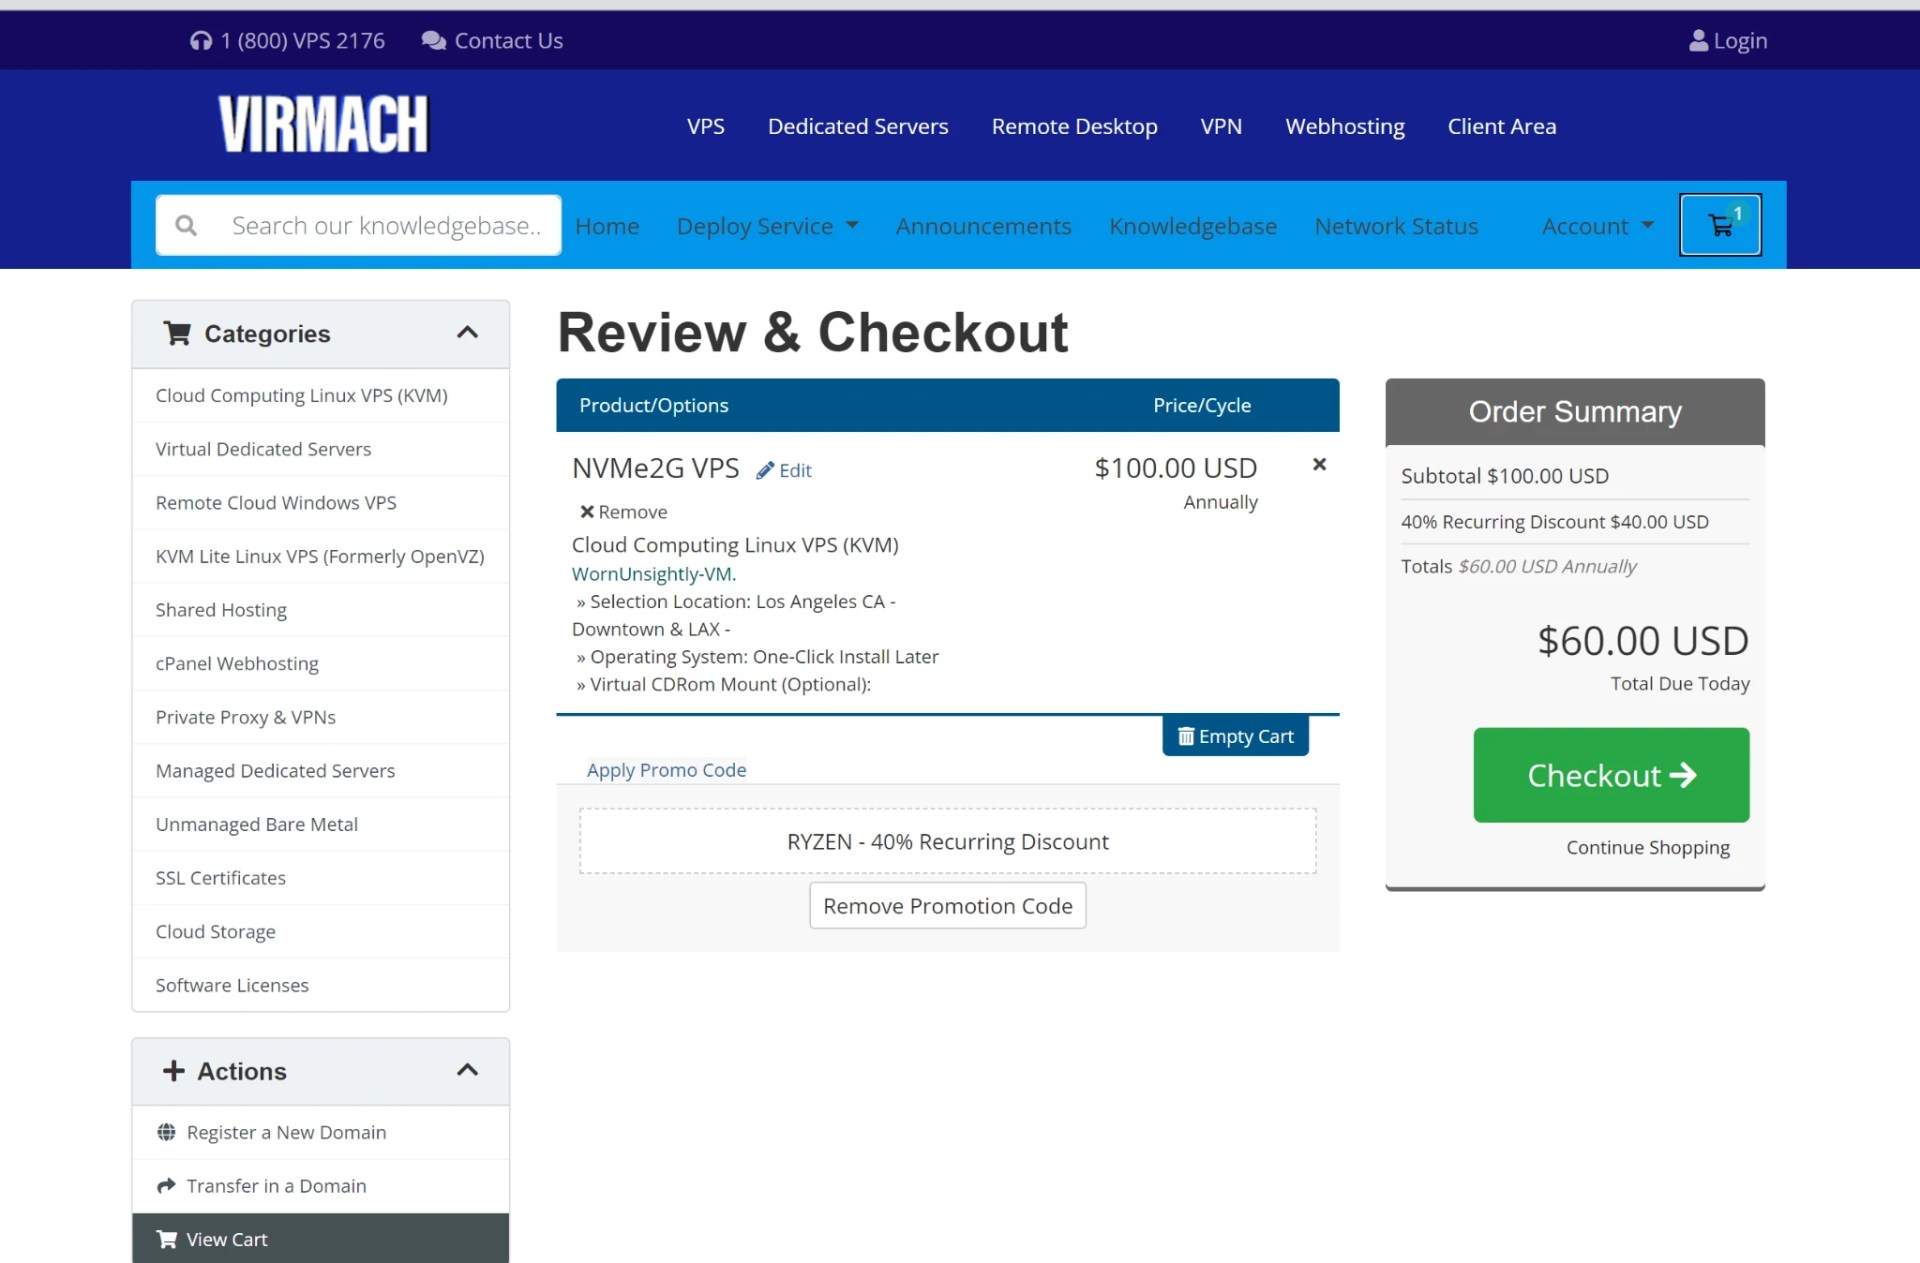Click the X icon beside the price

coord(1319,464)
